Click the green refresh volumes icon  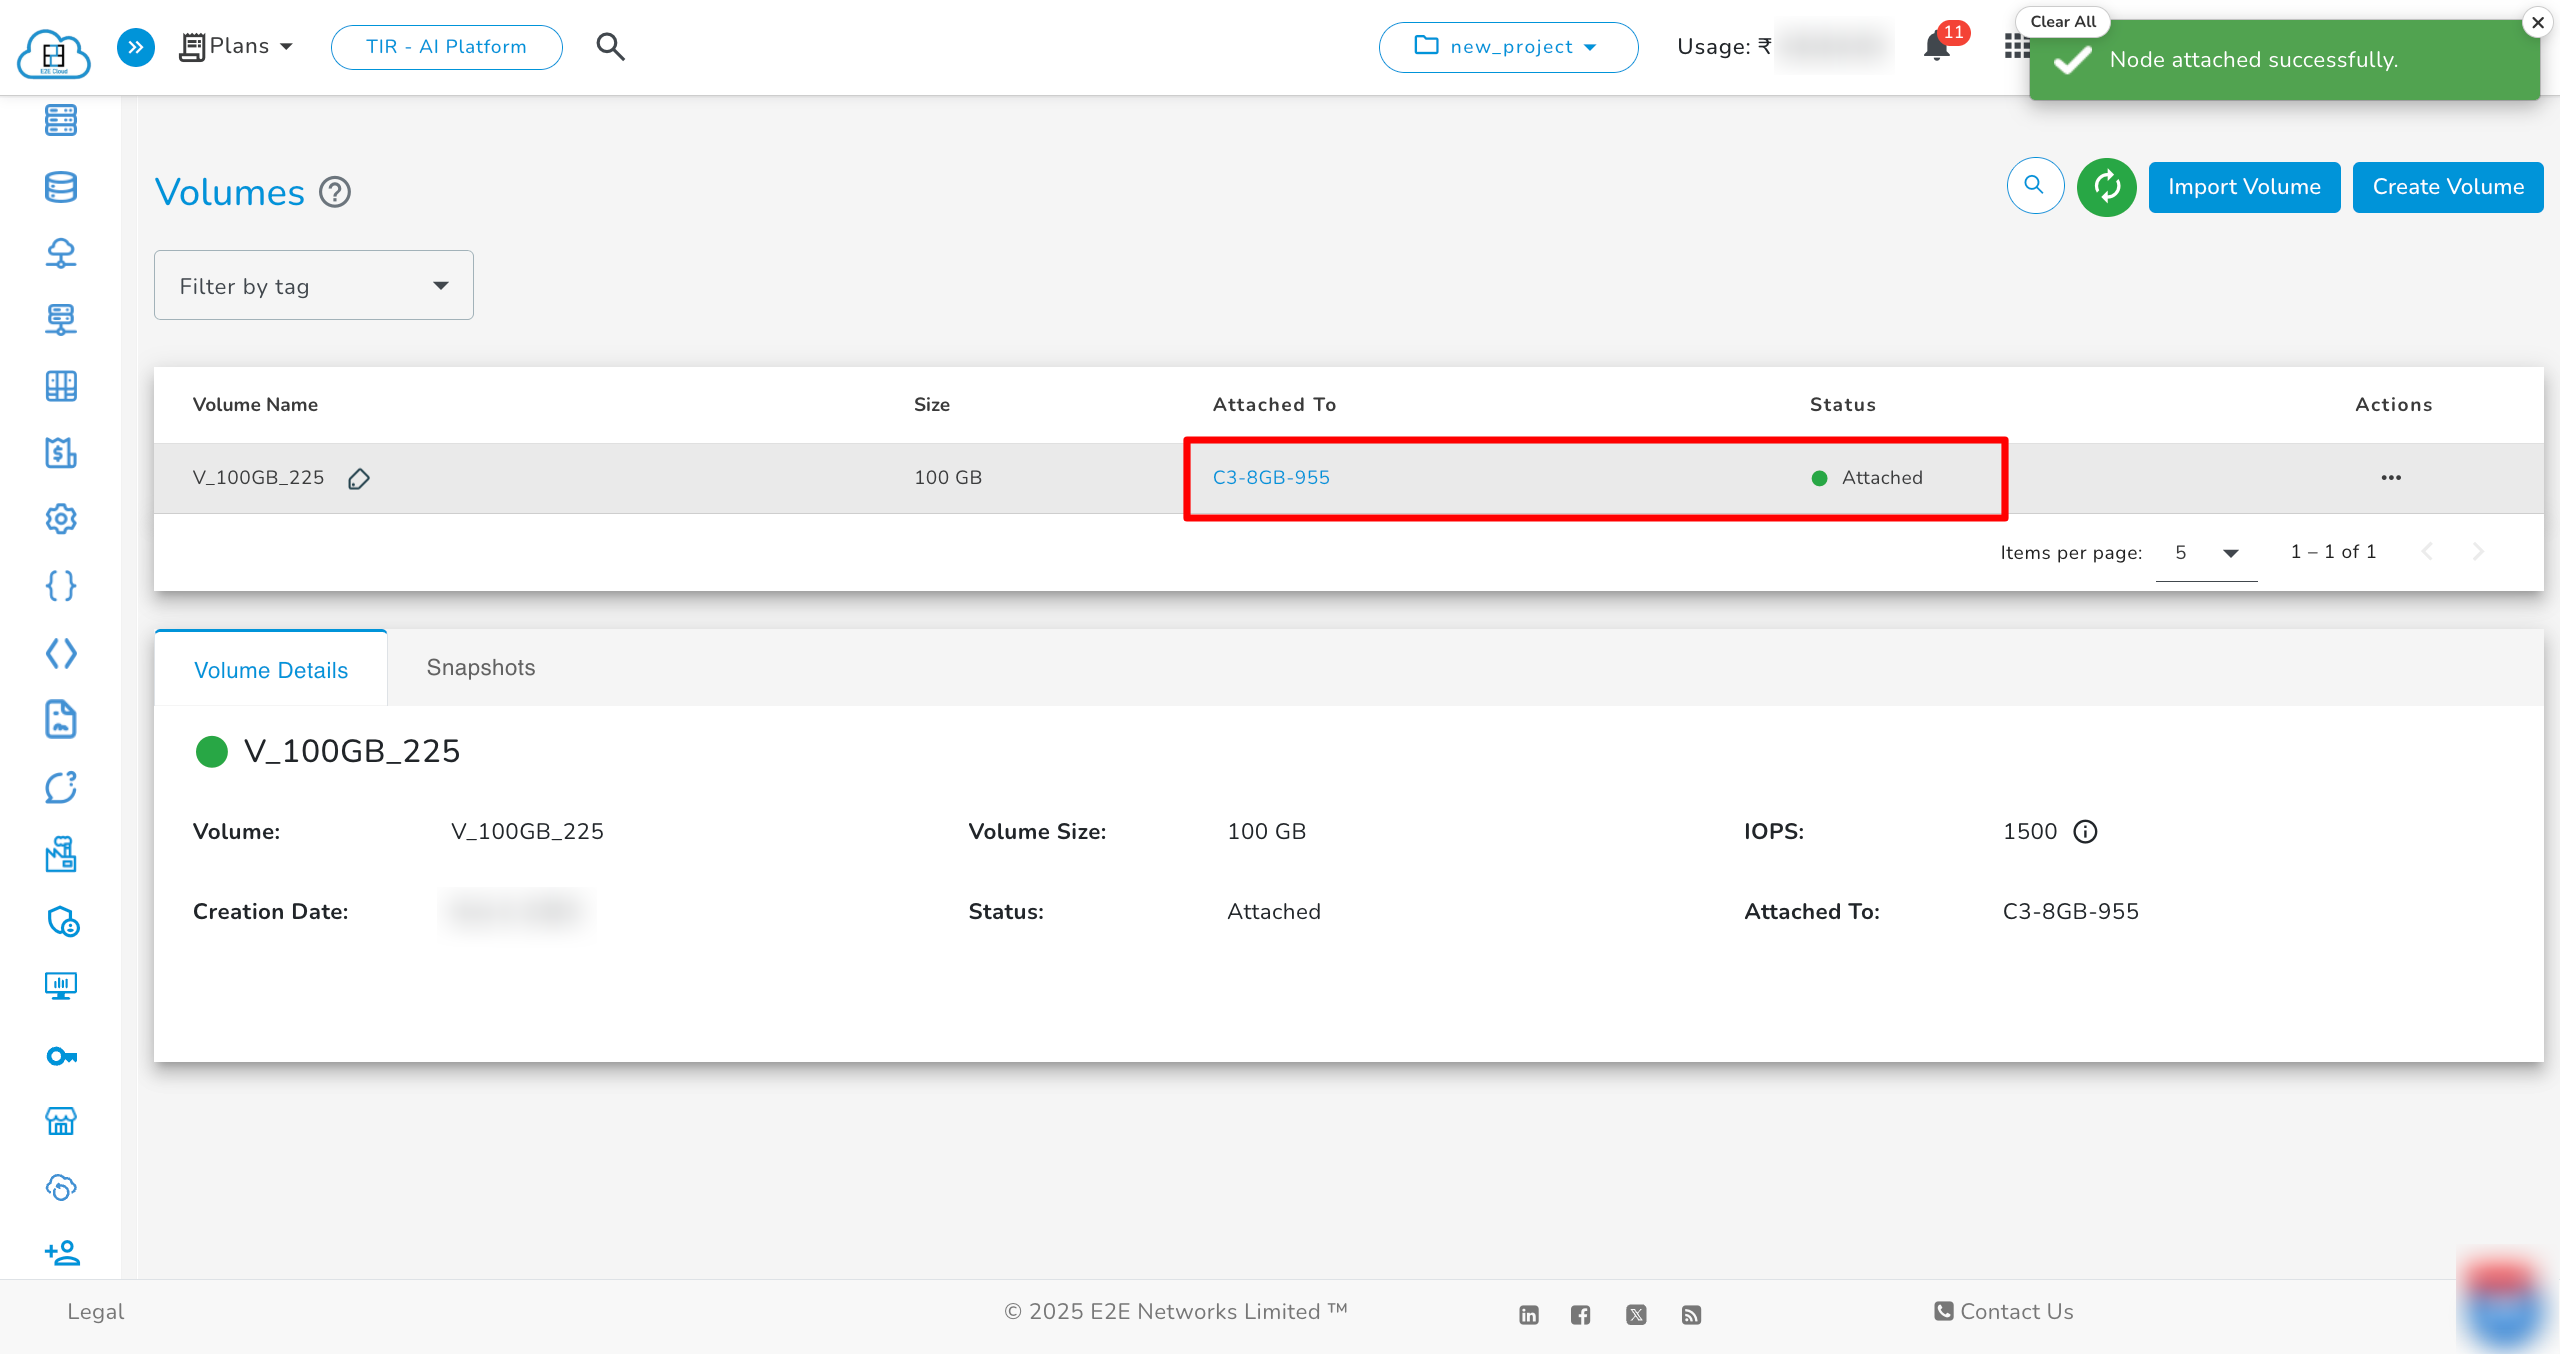tap(2106, 187)
